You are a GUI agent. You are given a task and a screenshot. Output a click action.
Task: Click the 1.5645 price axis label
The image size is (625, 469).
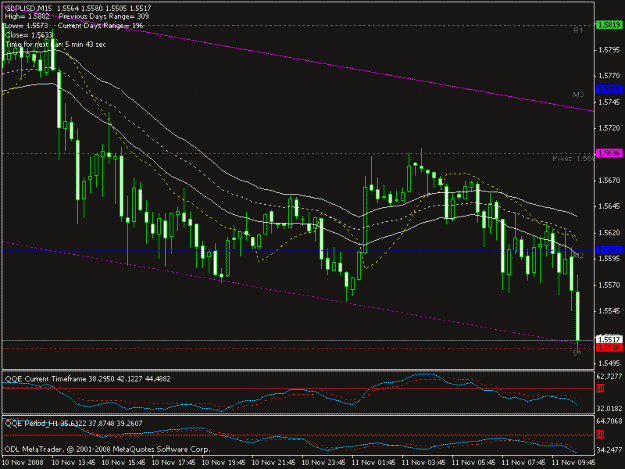tap(609, 206)
